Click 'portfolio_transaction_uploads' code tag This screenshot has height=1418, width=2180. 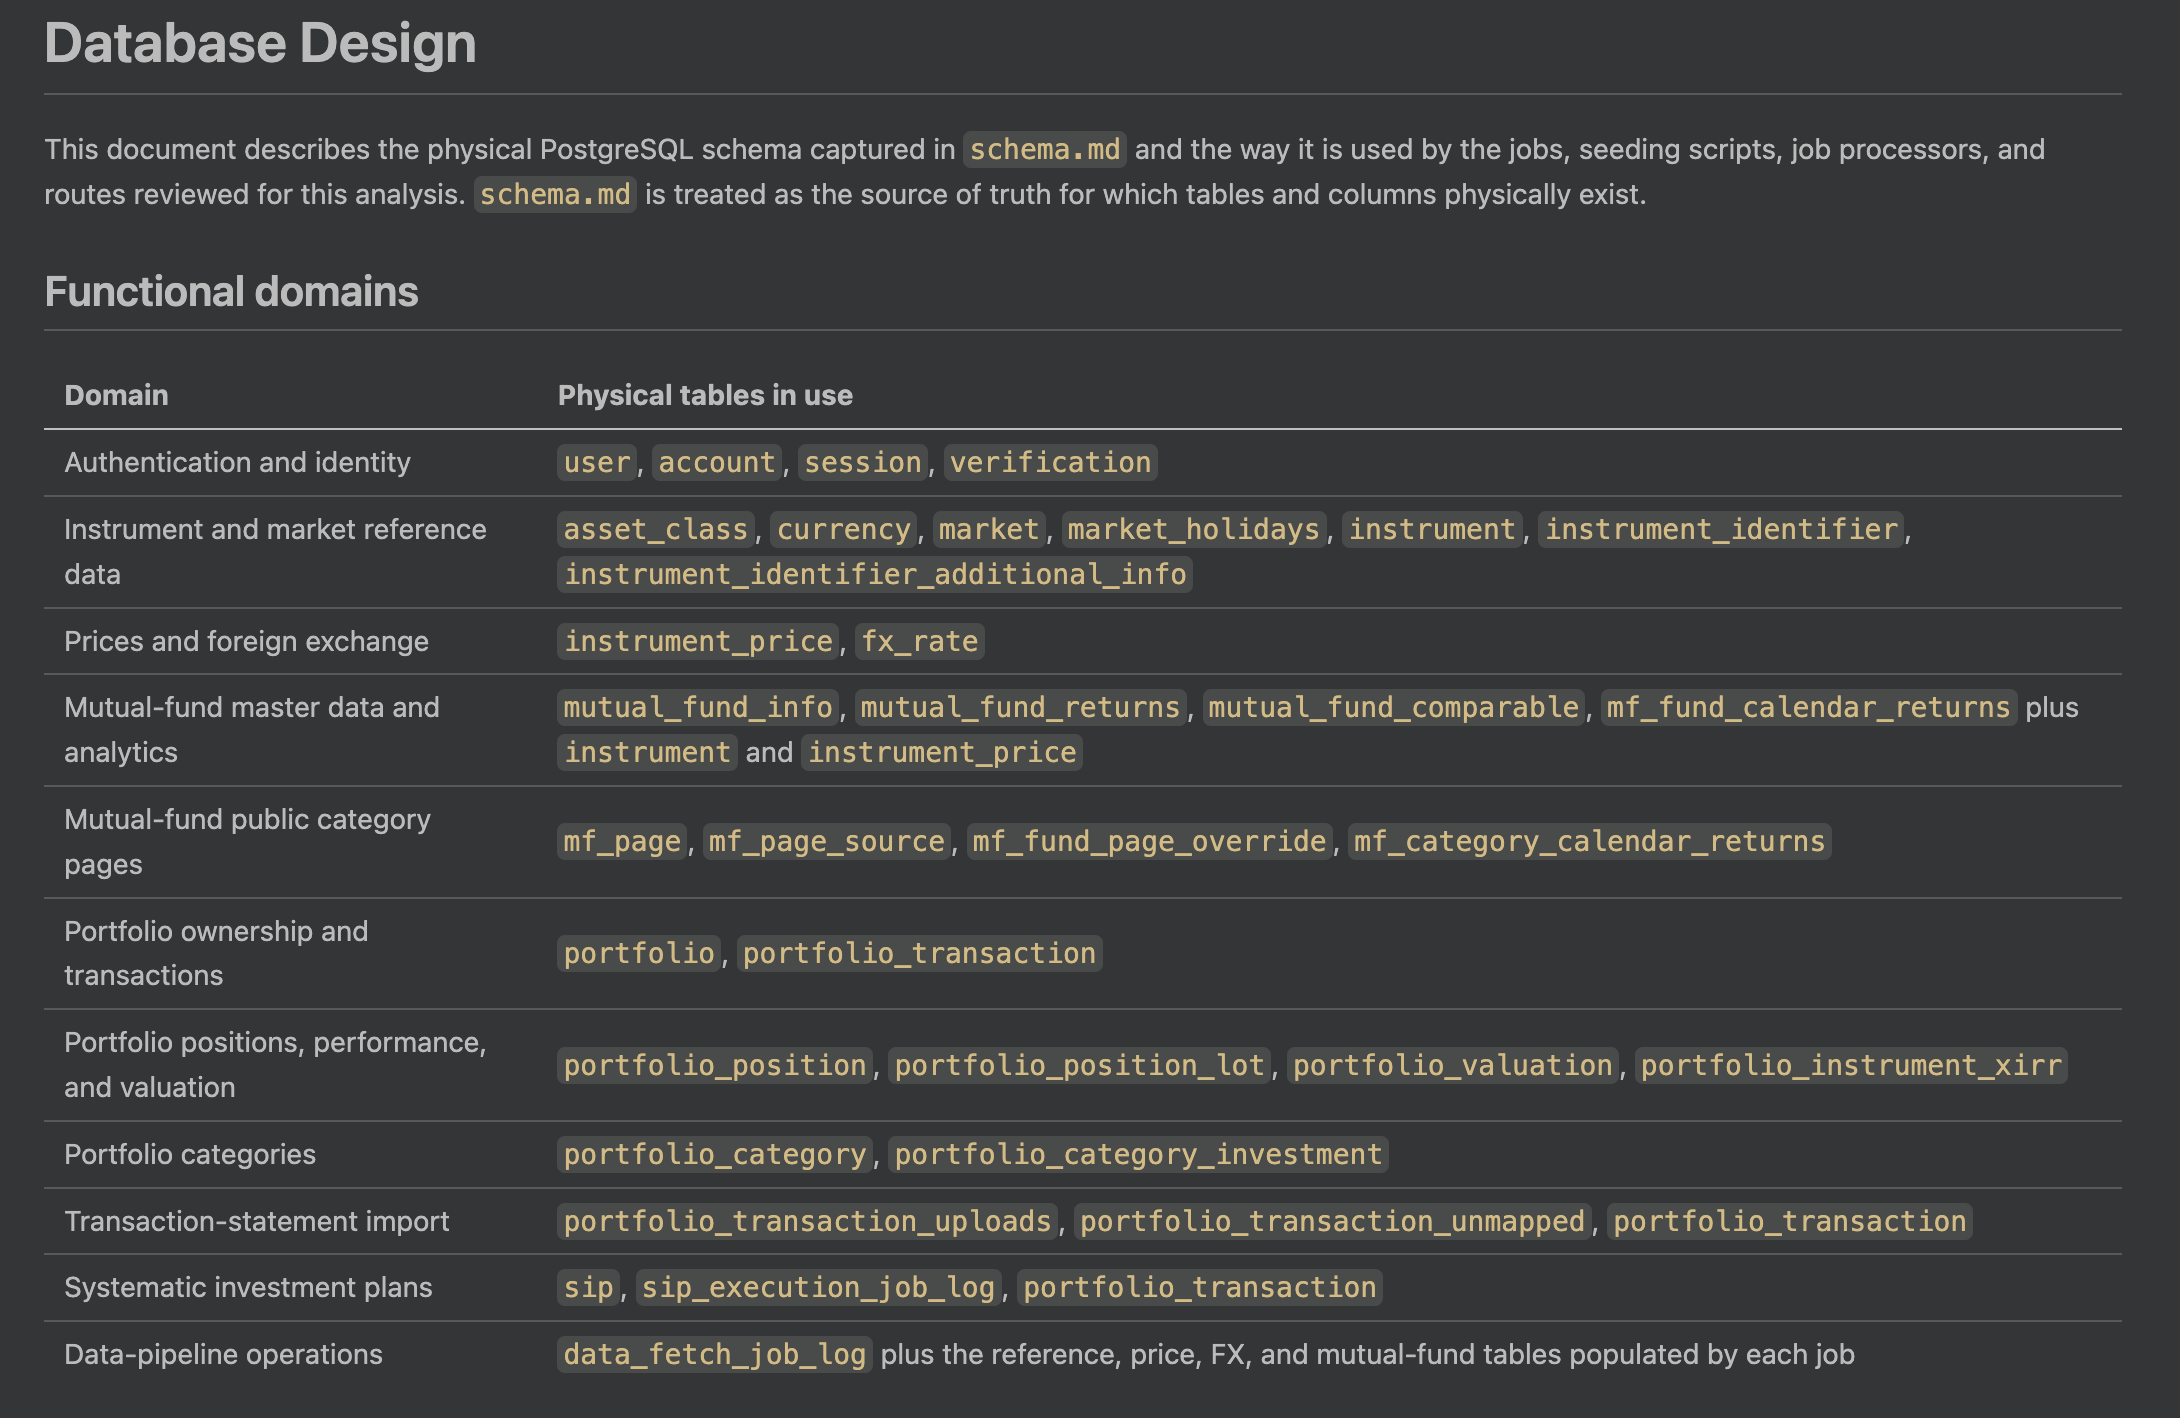(807, 1221)
